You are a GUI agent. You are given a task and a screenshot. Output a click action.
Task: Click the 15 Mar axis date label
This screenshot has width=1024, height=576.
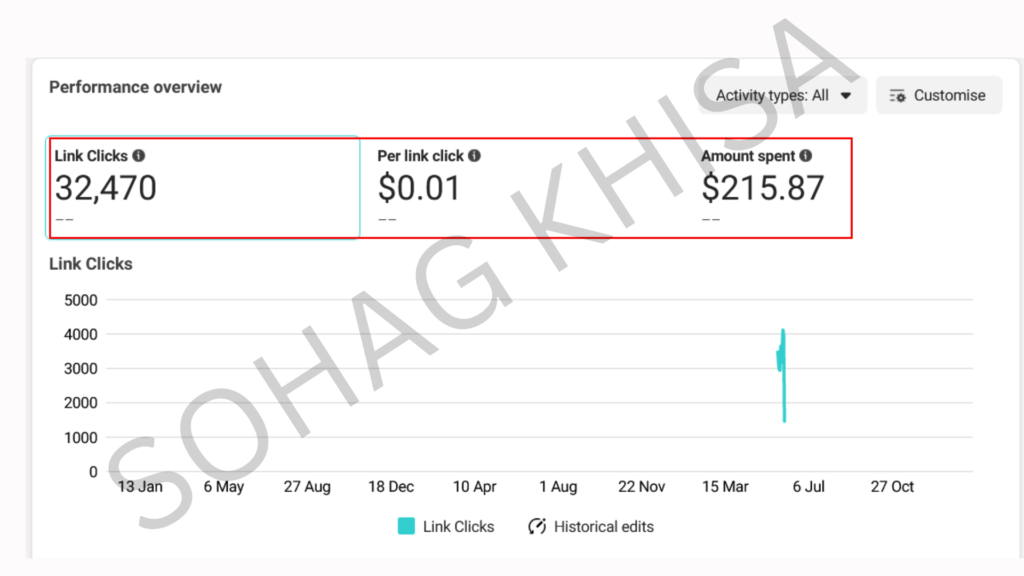(x=725, y=487)
